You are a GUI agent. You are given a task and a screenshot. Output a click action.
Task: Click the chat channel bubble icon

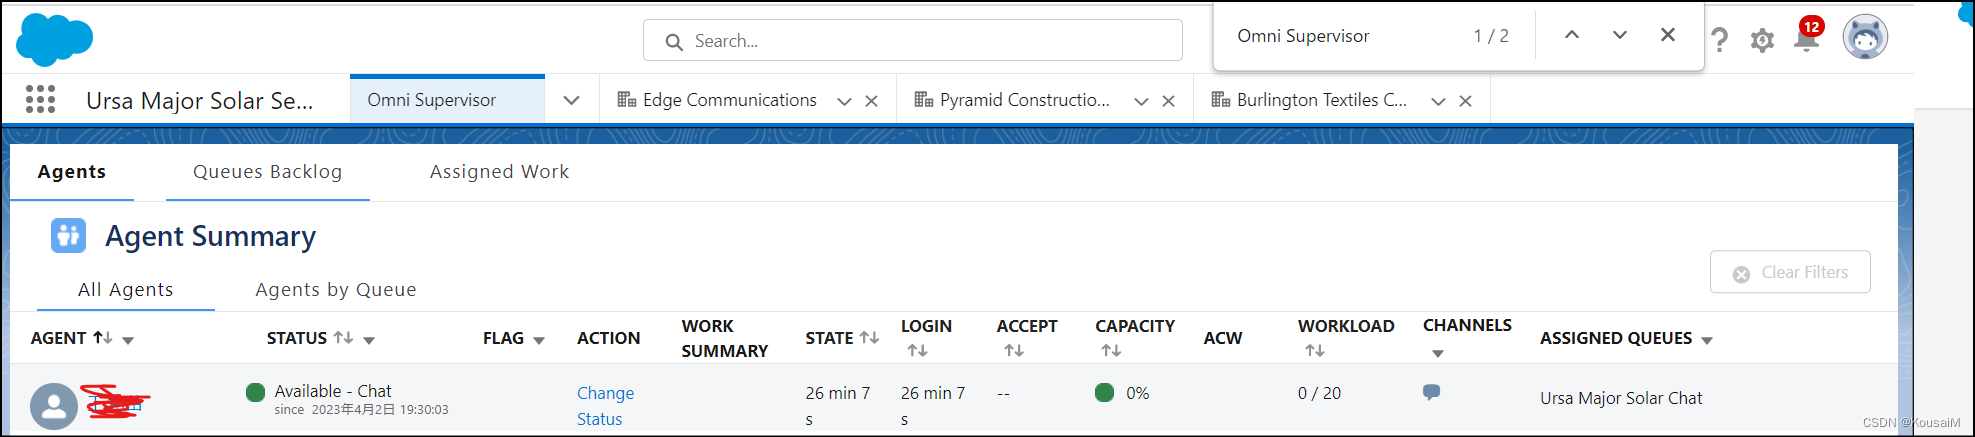coord(1431,392)
